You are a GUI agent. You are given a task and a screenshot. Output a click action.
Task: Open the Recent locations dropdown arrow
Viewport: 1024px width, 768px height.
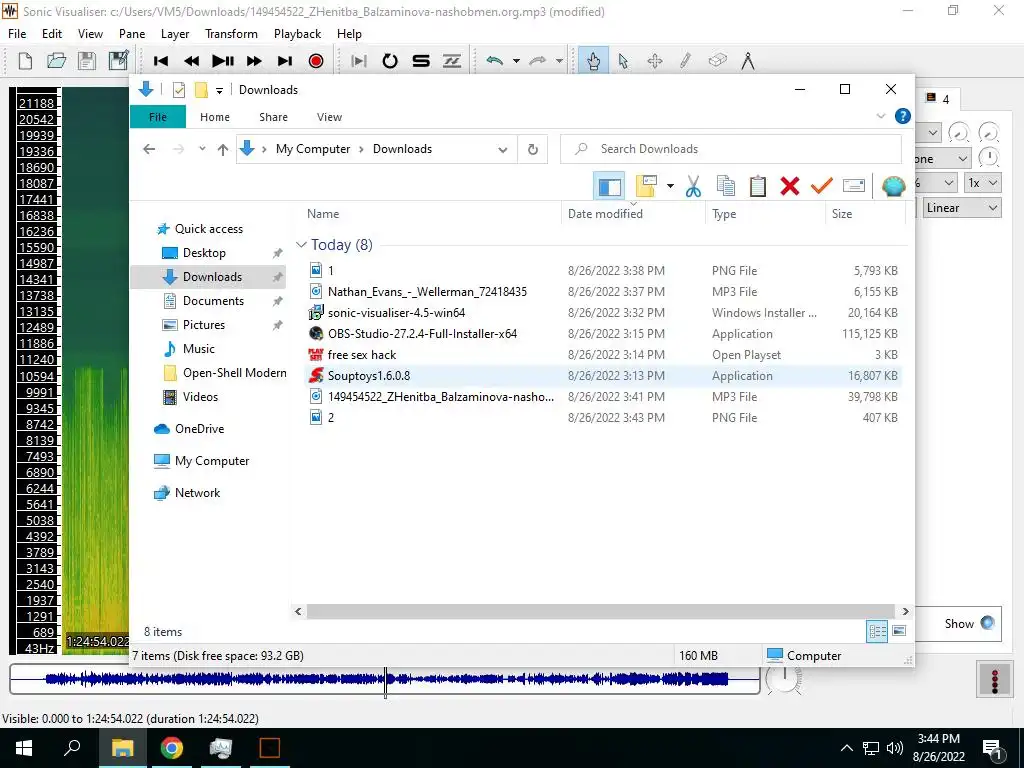(x=202, y=149)
